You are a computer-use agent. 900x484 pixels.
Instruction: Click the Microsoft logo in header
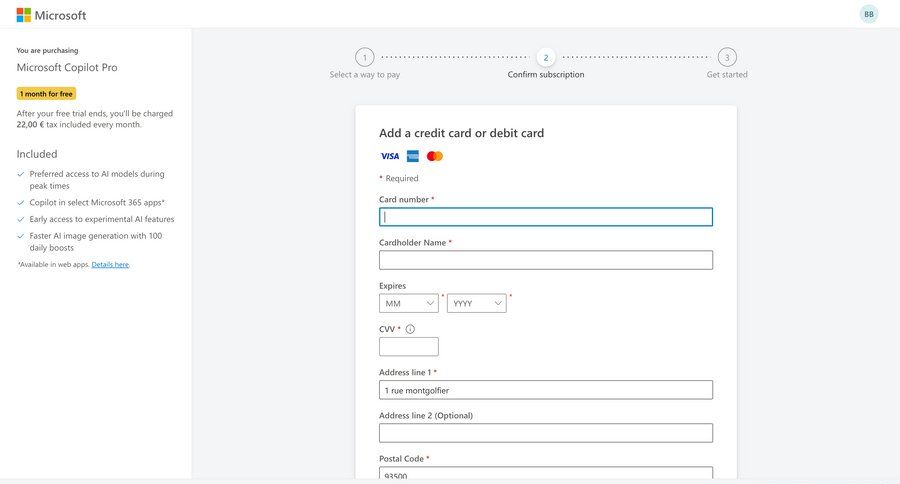click(x=51, y=15)
